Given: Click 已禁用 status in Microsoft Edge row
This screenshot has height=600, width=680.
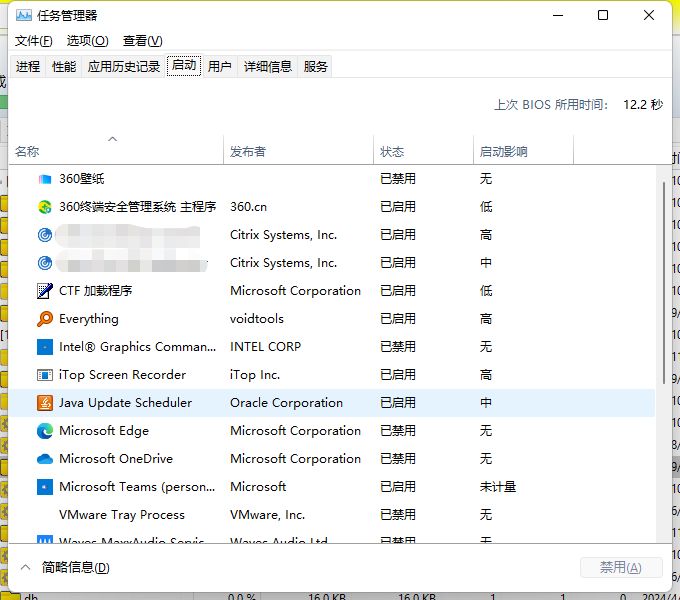Looking at the screenshot, I should [398, 431].
